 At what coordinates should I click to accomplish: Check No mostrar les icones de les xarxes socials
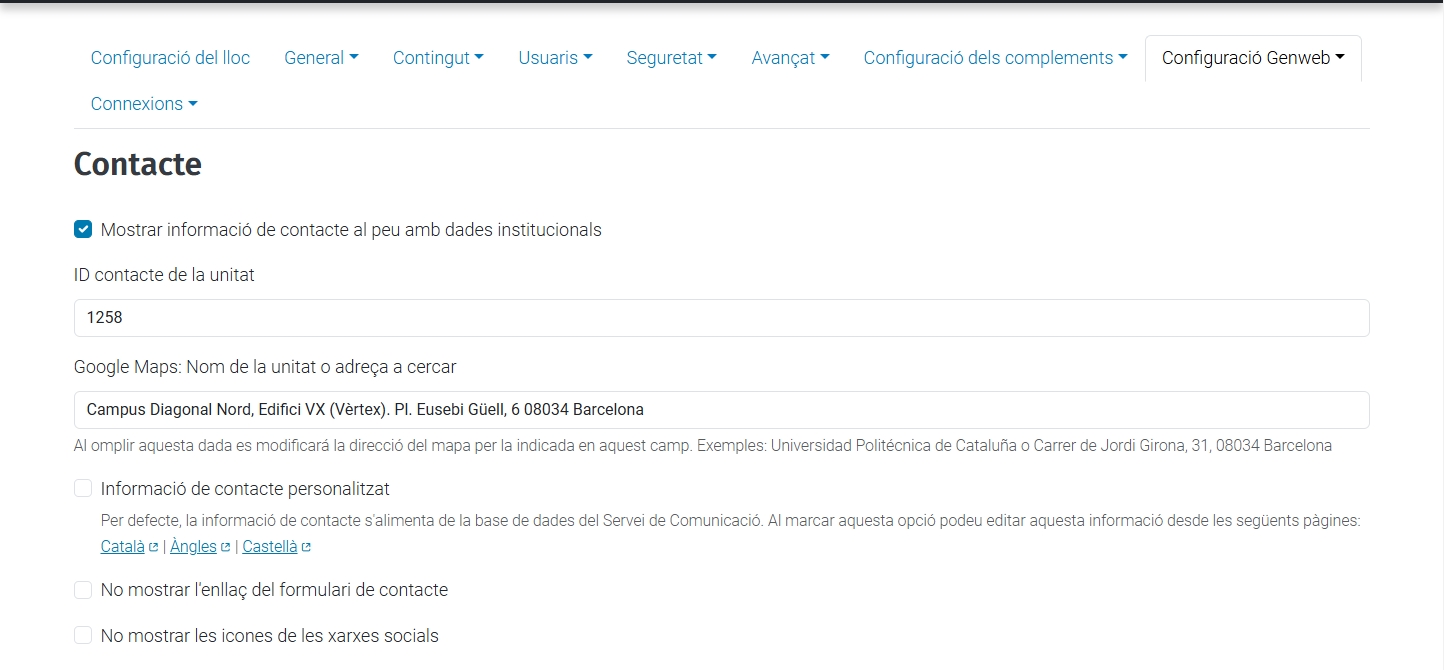[82, 635]
